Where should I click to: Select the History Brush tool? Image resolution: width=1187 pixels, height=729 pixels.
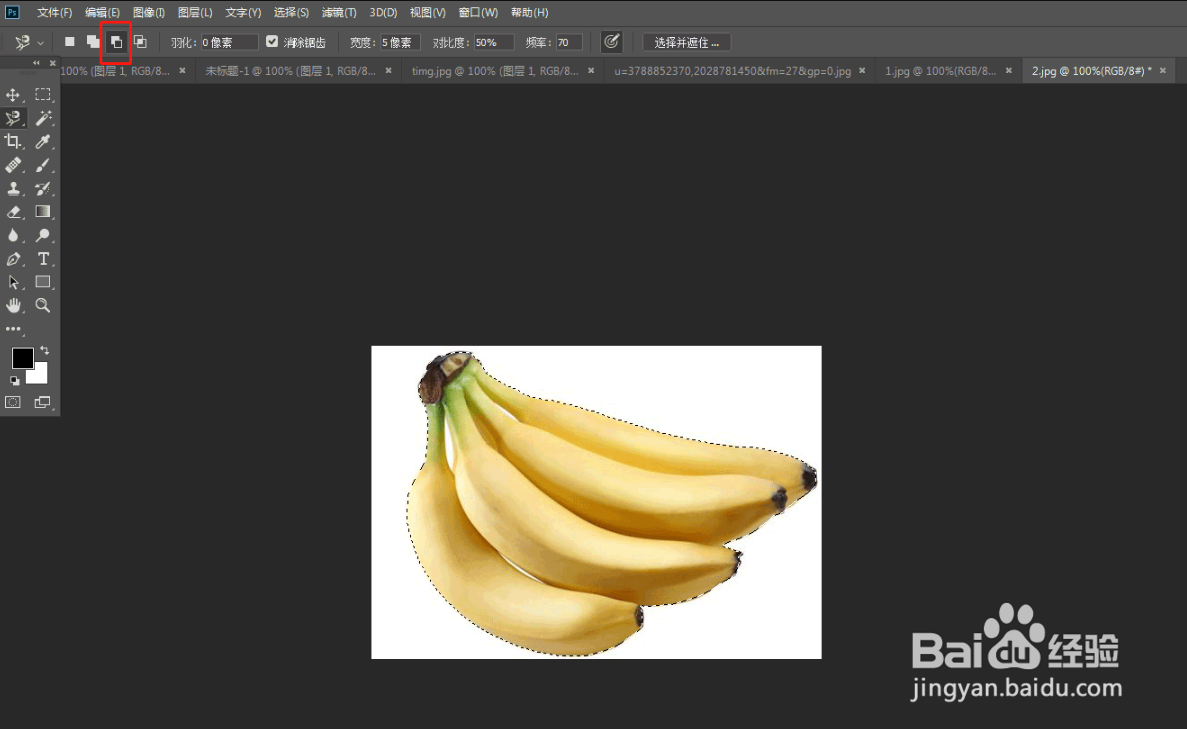tap(43, 188)
